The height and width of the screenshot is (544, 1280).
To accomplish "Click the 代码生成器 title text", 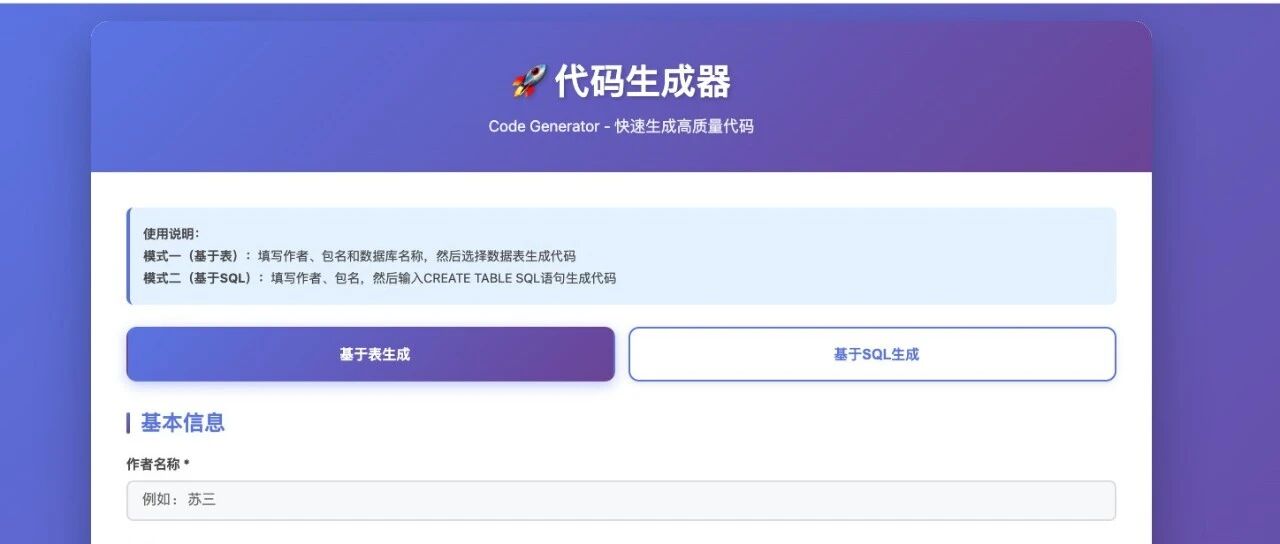I will coord(642,82).
